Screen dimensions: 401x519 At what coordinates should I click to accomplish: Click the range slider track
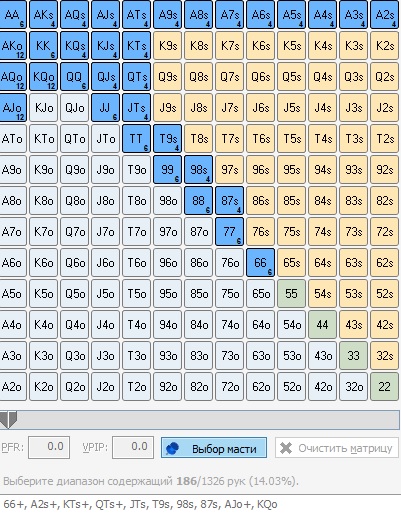[200, 420]
